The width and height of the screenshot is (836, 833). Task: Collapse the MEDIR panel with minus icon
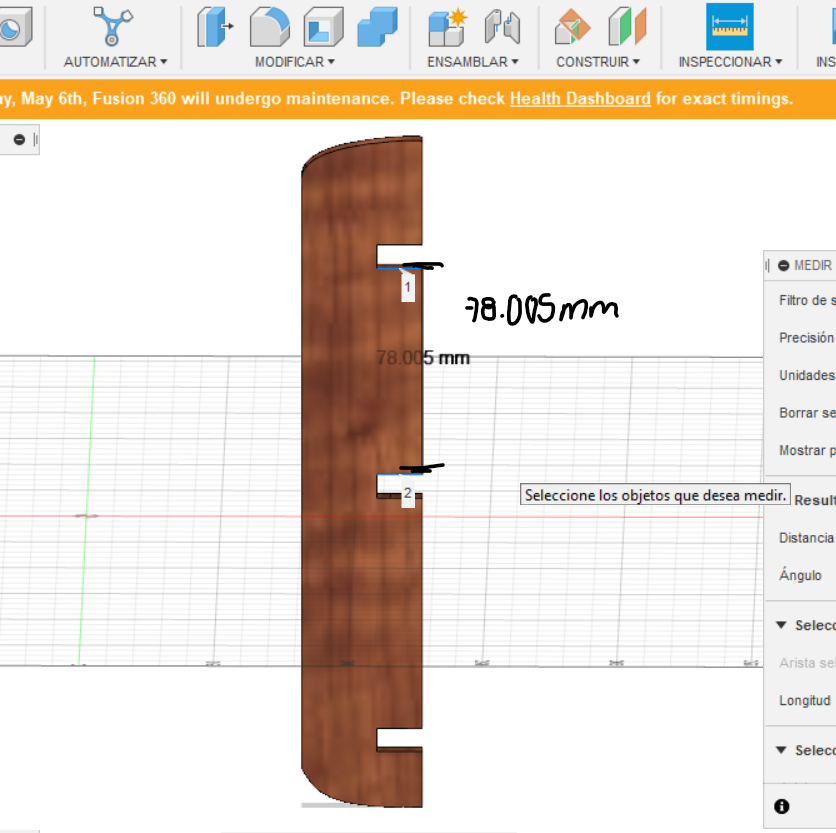(783, 266)
